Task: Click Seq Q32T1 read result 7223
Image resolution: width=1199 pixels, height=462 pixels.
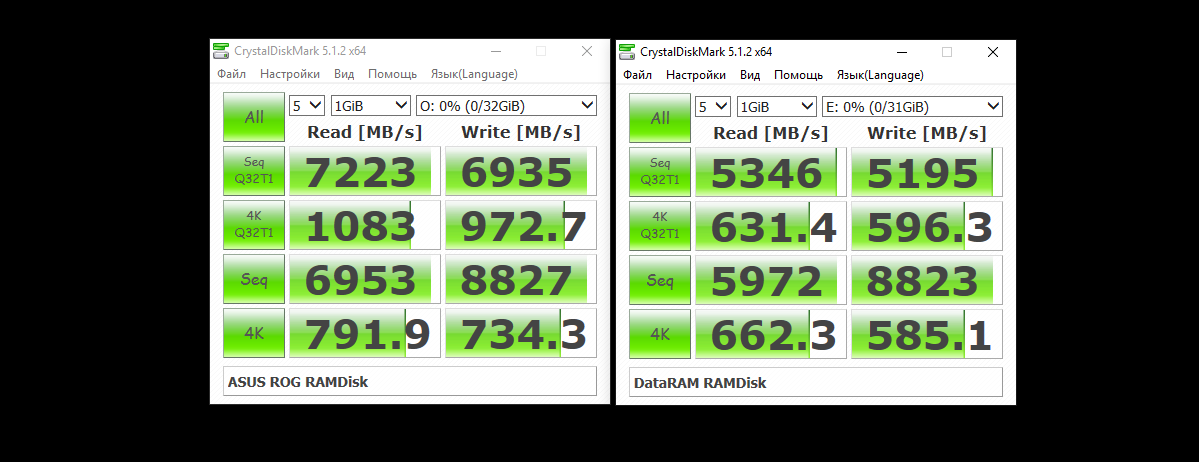Action: pos(365,171)
